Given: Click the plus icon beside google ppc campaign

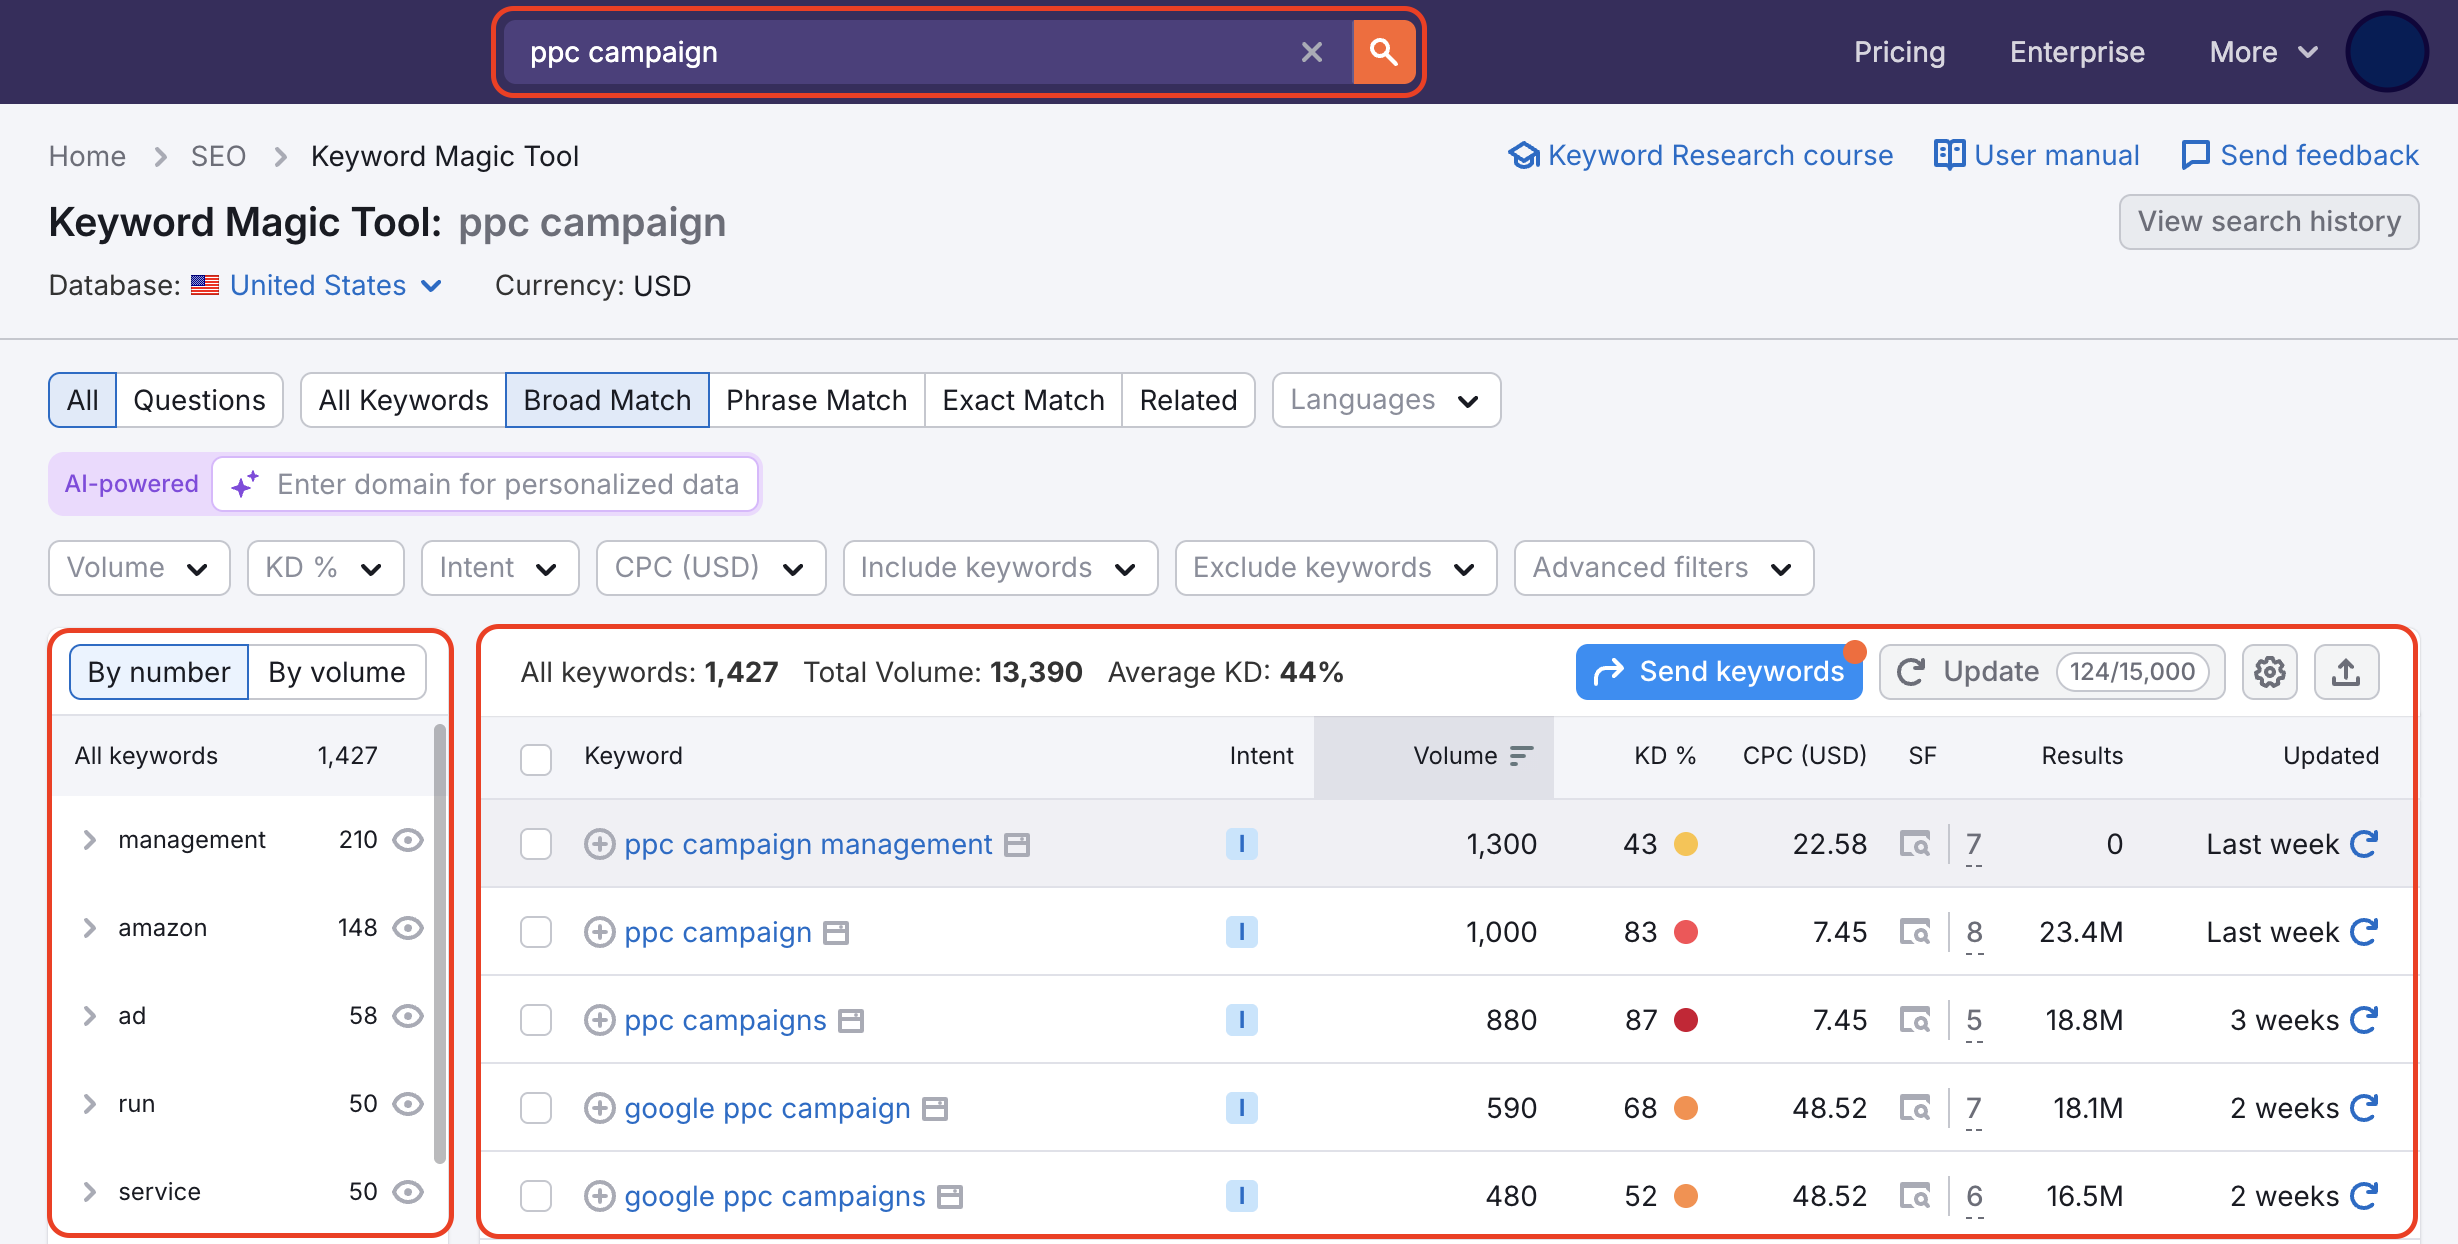Looking at the screenshot, I should tap(600, 1108).
